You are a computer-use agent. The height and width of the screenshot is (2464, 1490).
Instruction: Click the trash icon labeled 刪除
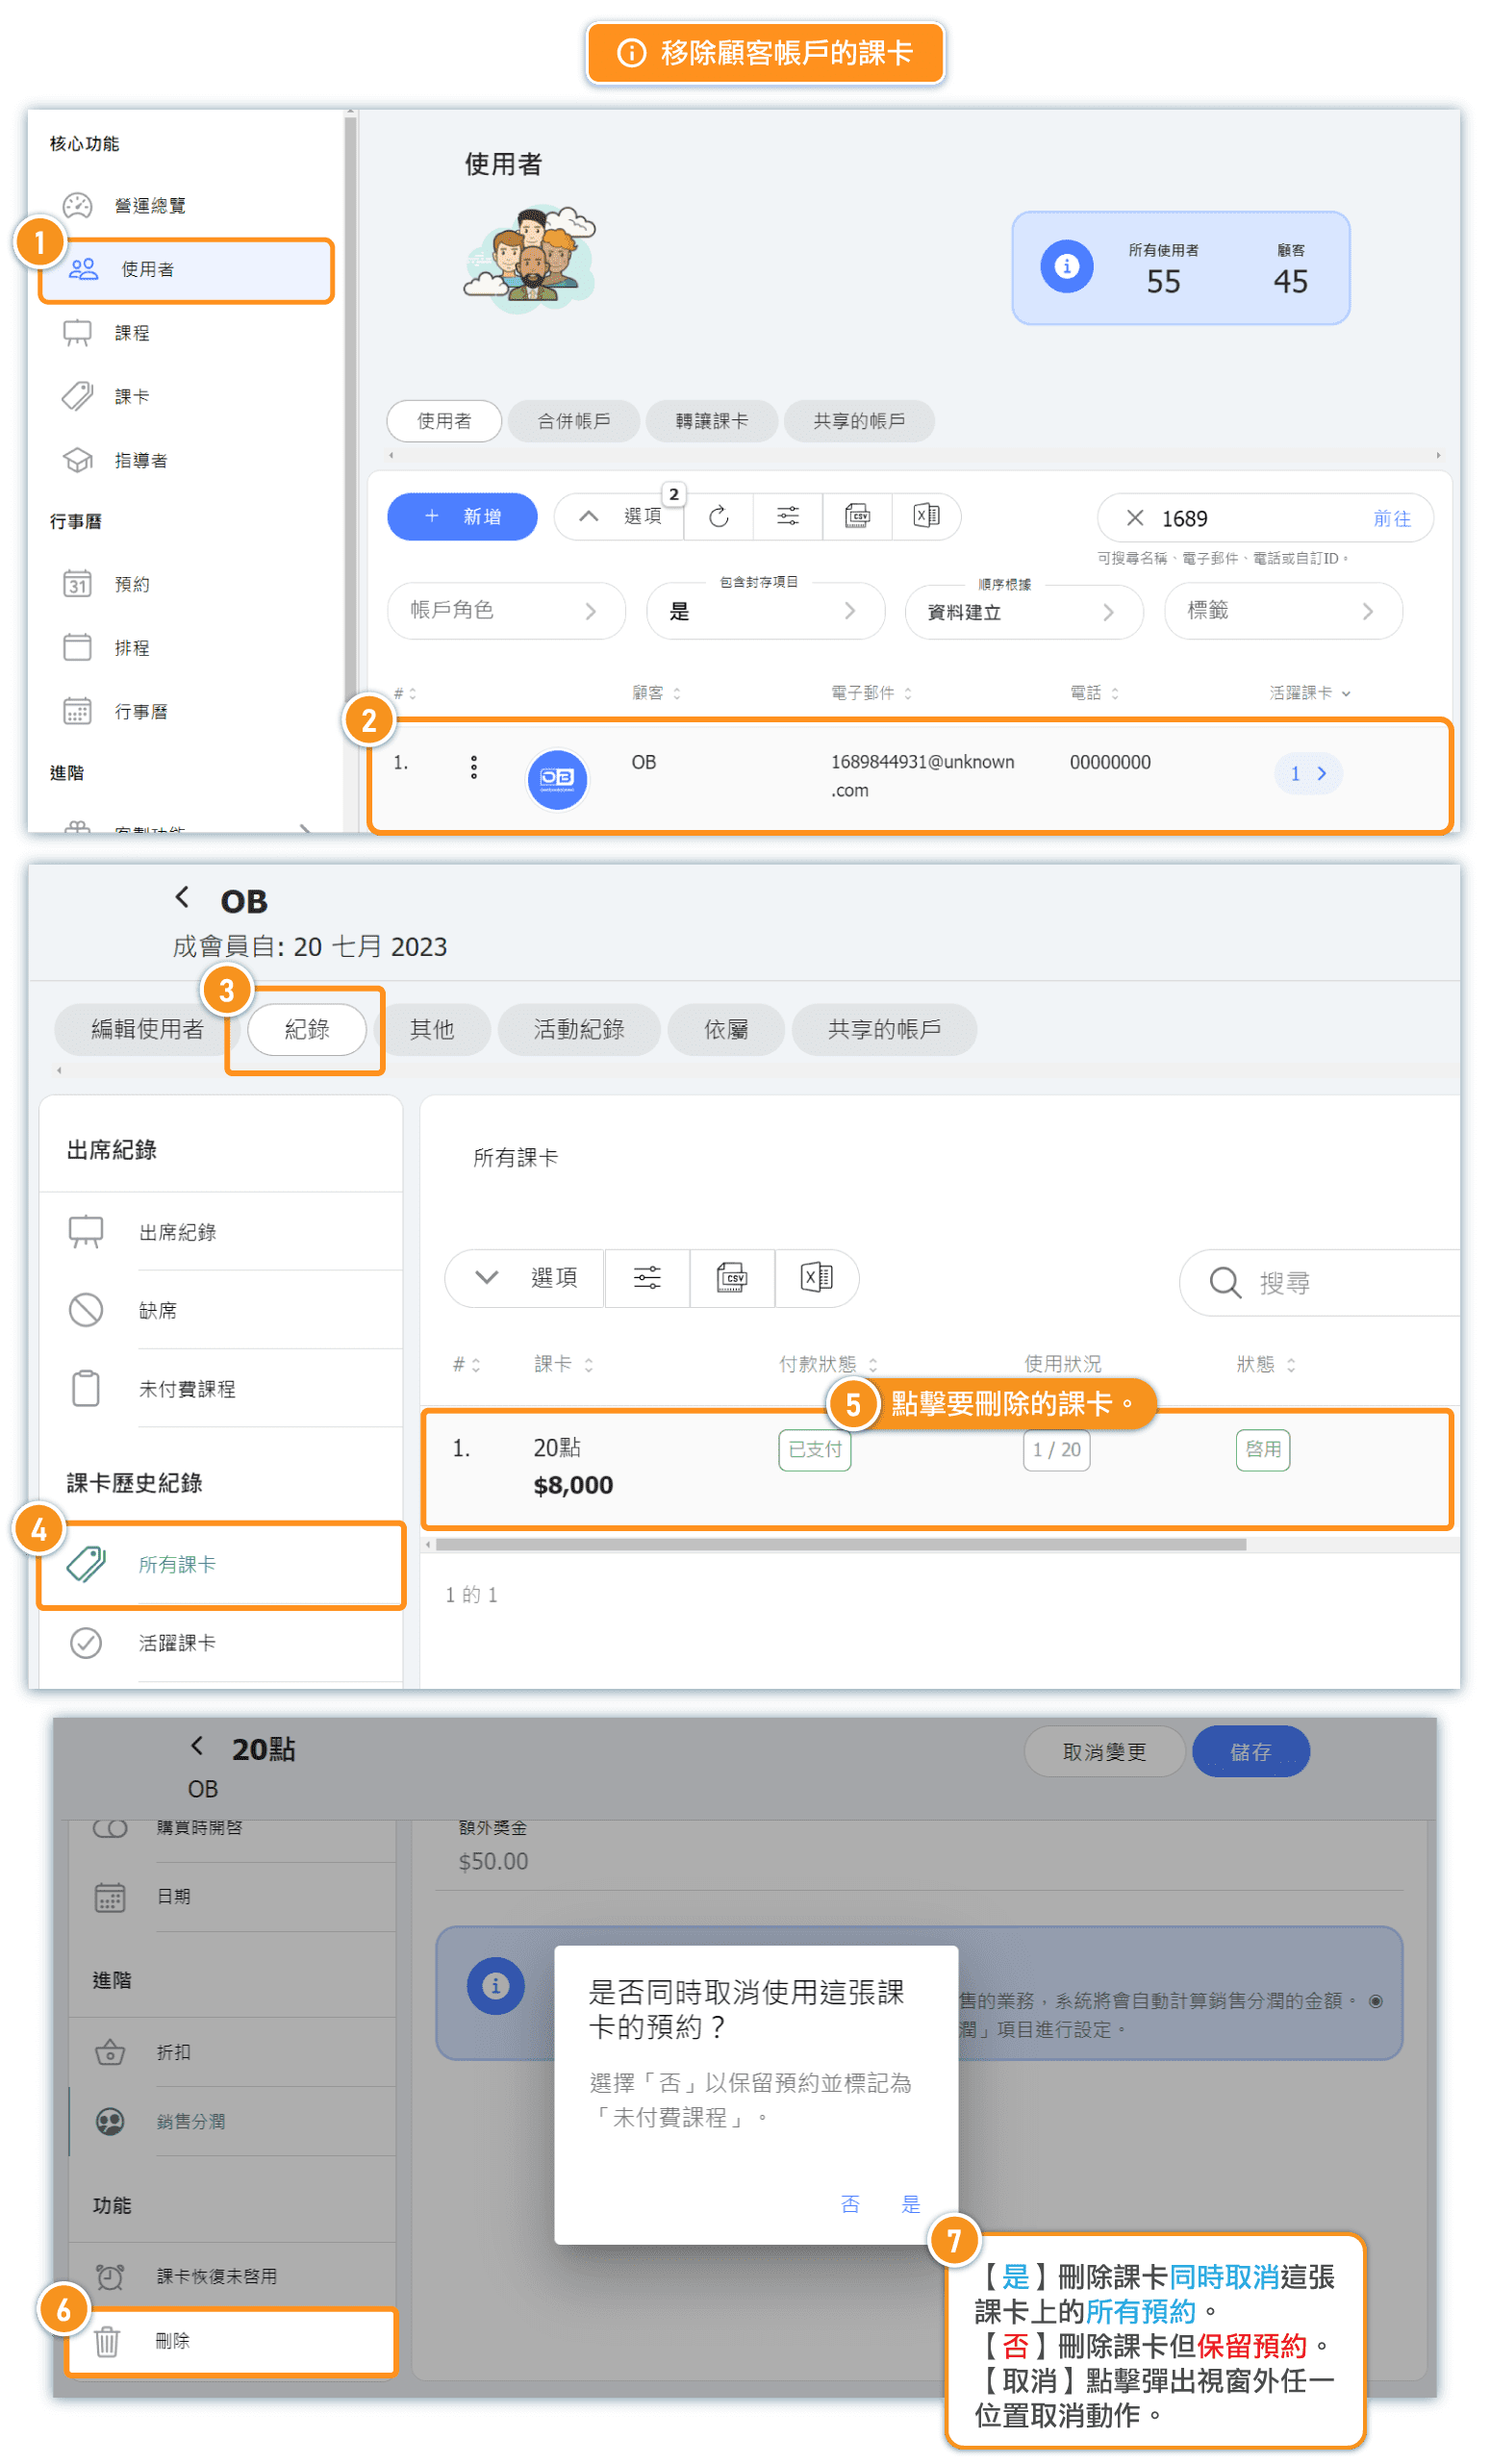(108, 2341)
